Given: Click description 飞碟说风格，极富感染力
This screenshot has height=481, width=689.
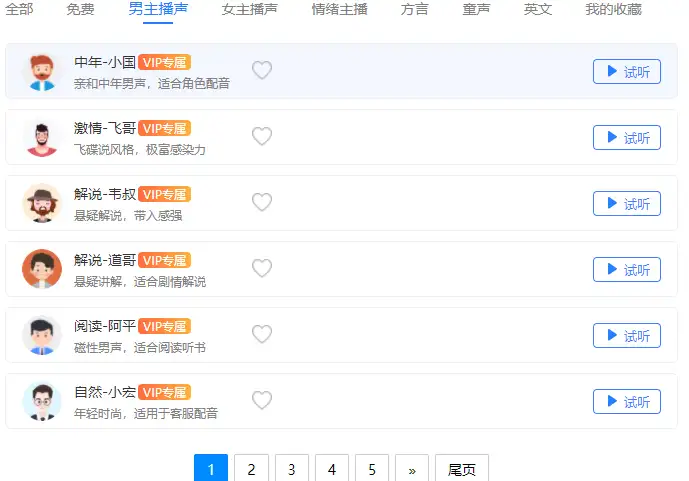Looking at the screenshot, I should click(140, 149).
